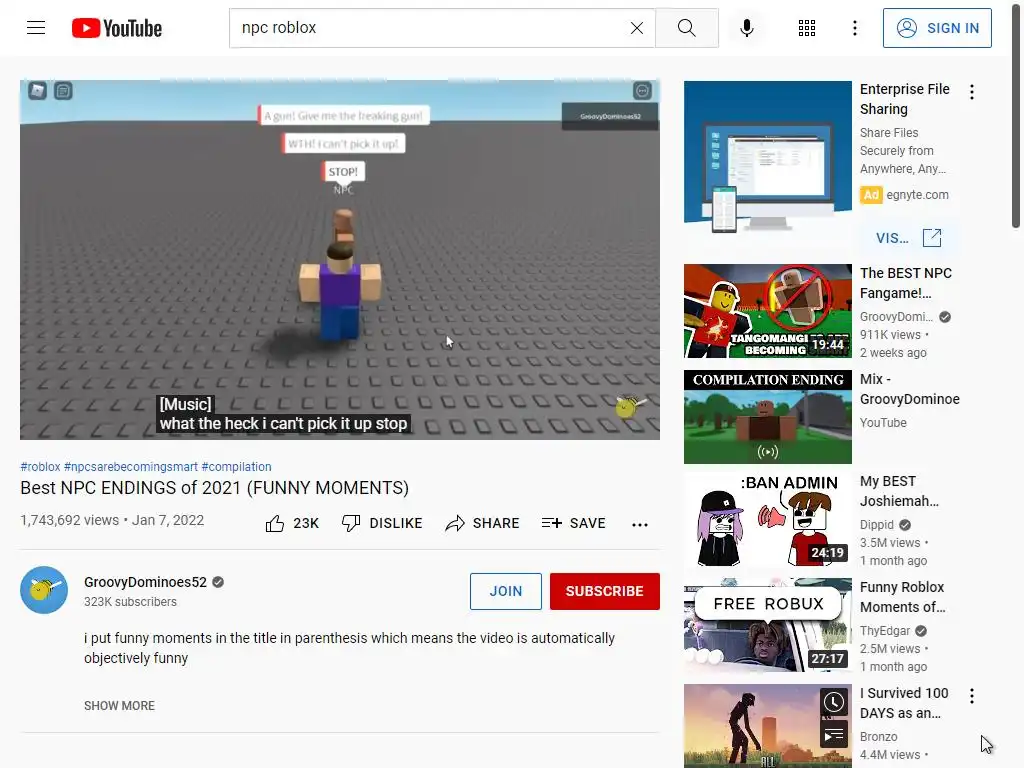Add Bronzo video to queue icon
The image size is (1024, 768).
pyautogui.click(x=834, y=735)
